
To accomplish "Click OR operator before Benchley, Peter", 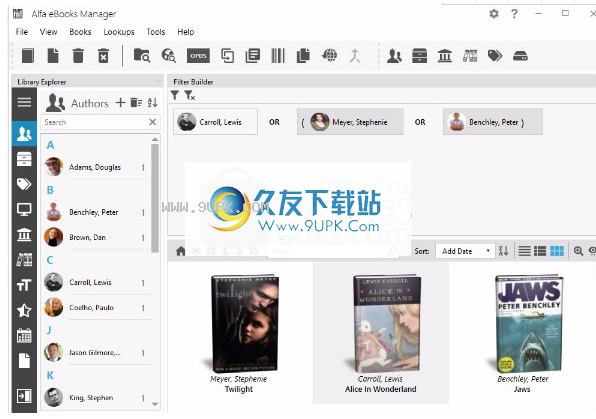I will (x=420, y=122).
